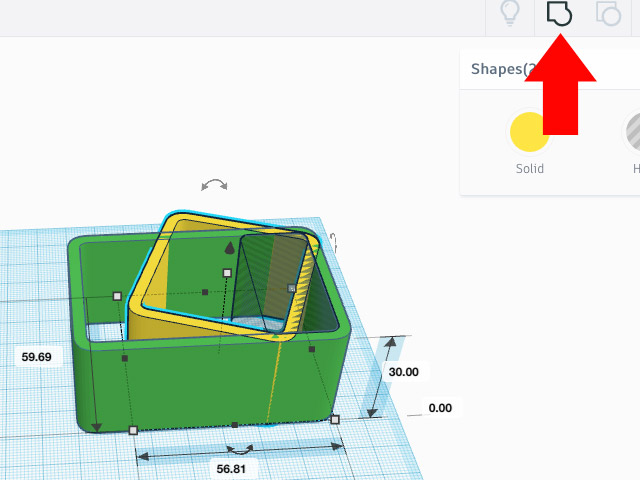Click the light bulb Show All icon
Screen dimensions: 640x480
(510, 13)
